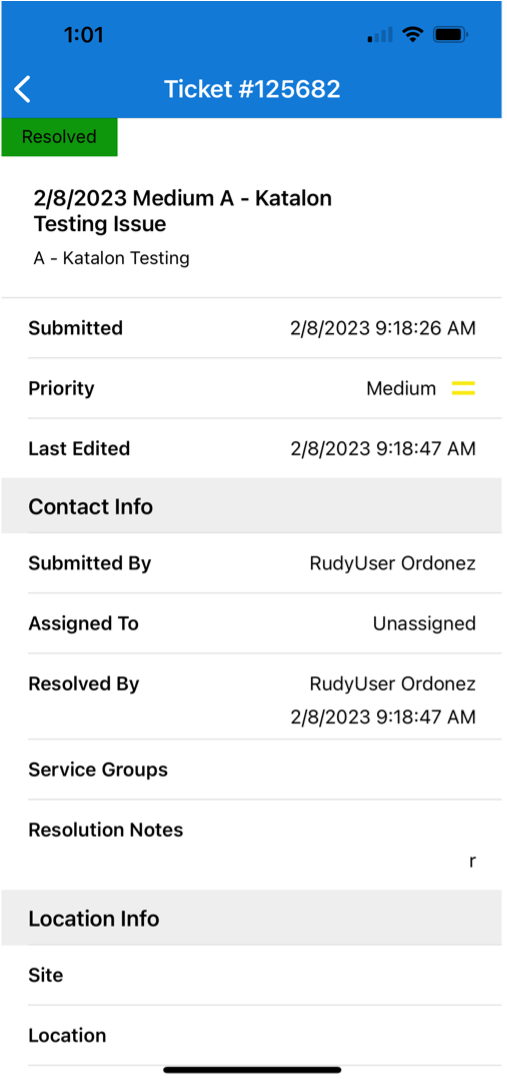Screen dimensions: 507x1087
Task: Open the Service Groups row
Action: coord(252,769)
